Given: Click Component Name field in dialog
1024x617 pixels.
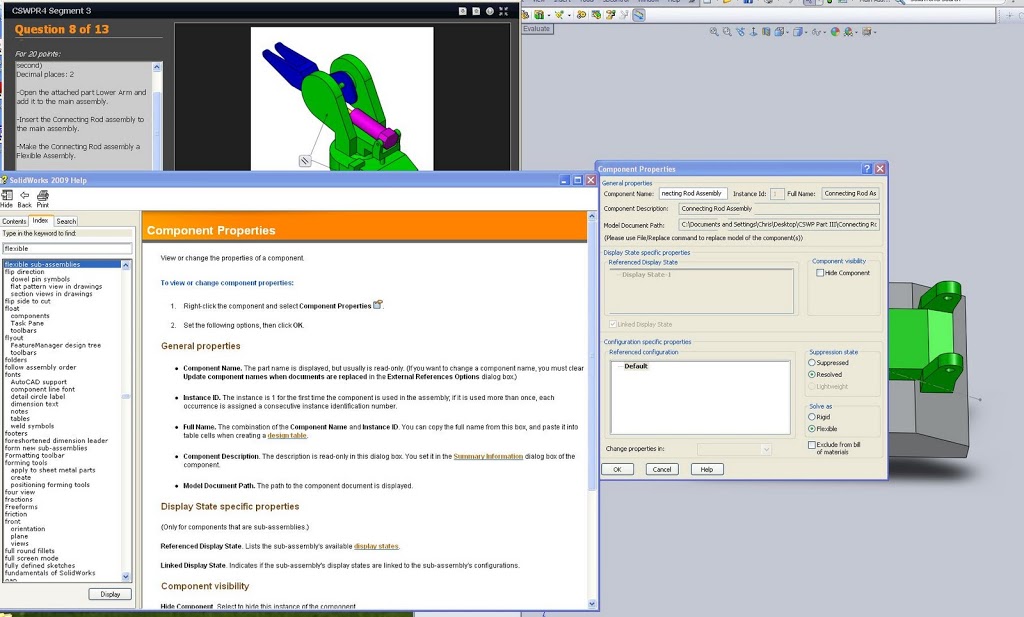Looking at the screenshot, I should pos(692,193).
